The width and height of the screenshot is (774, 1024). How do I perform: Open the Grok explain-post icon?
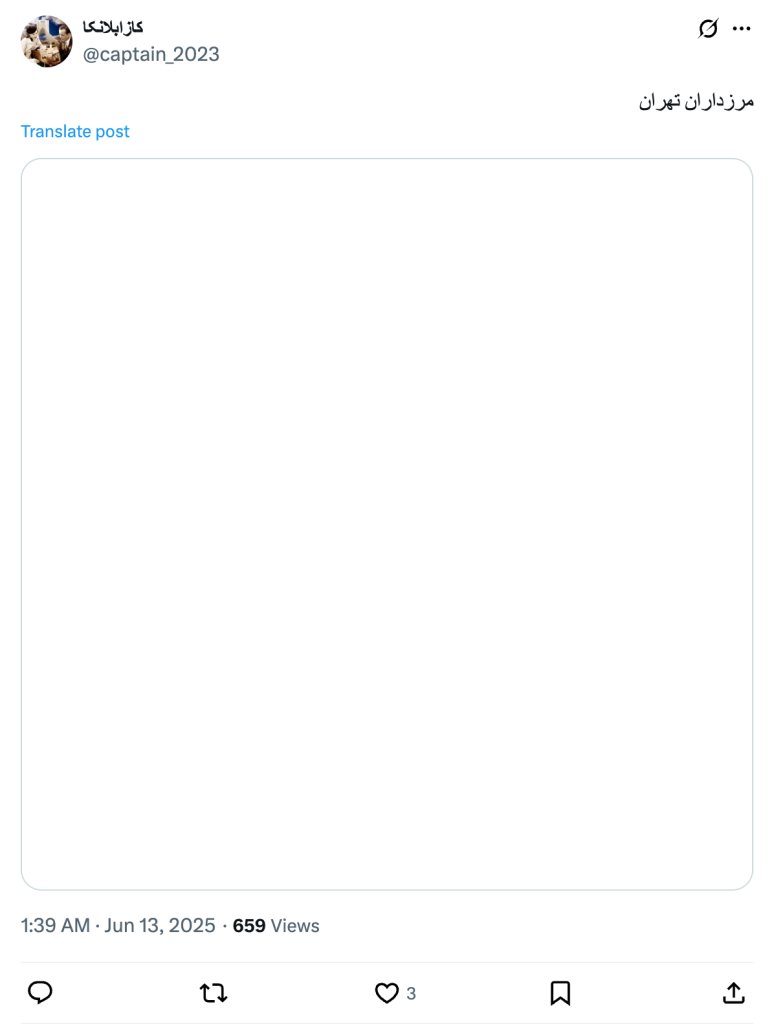(x=708, y=29)
